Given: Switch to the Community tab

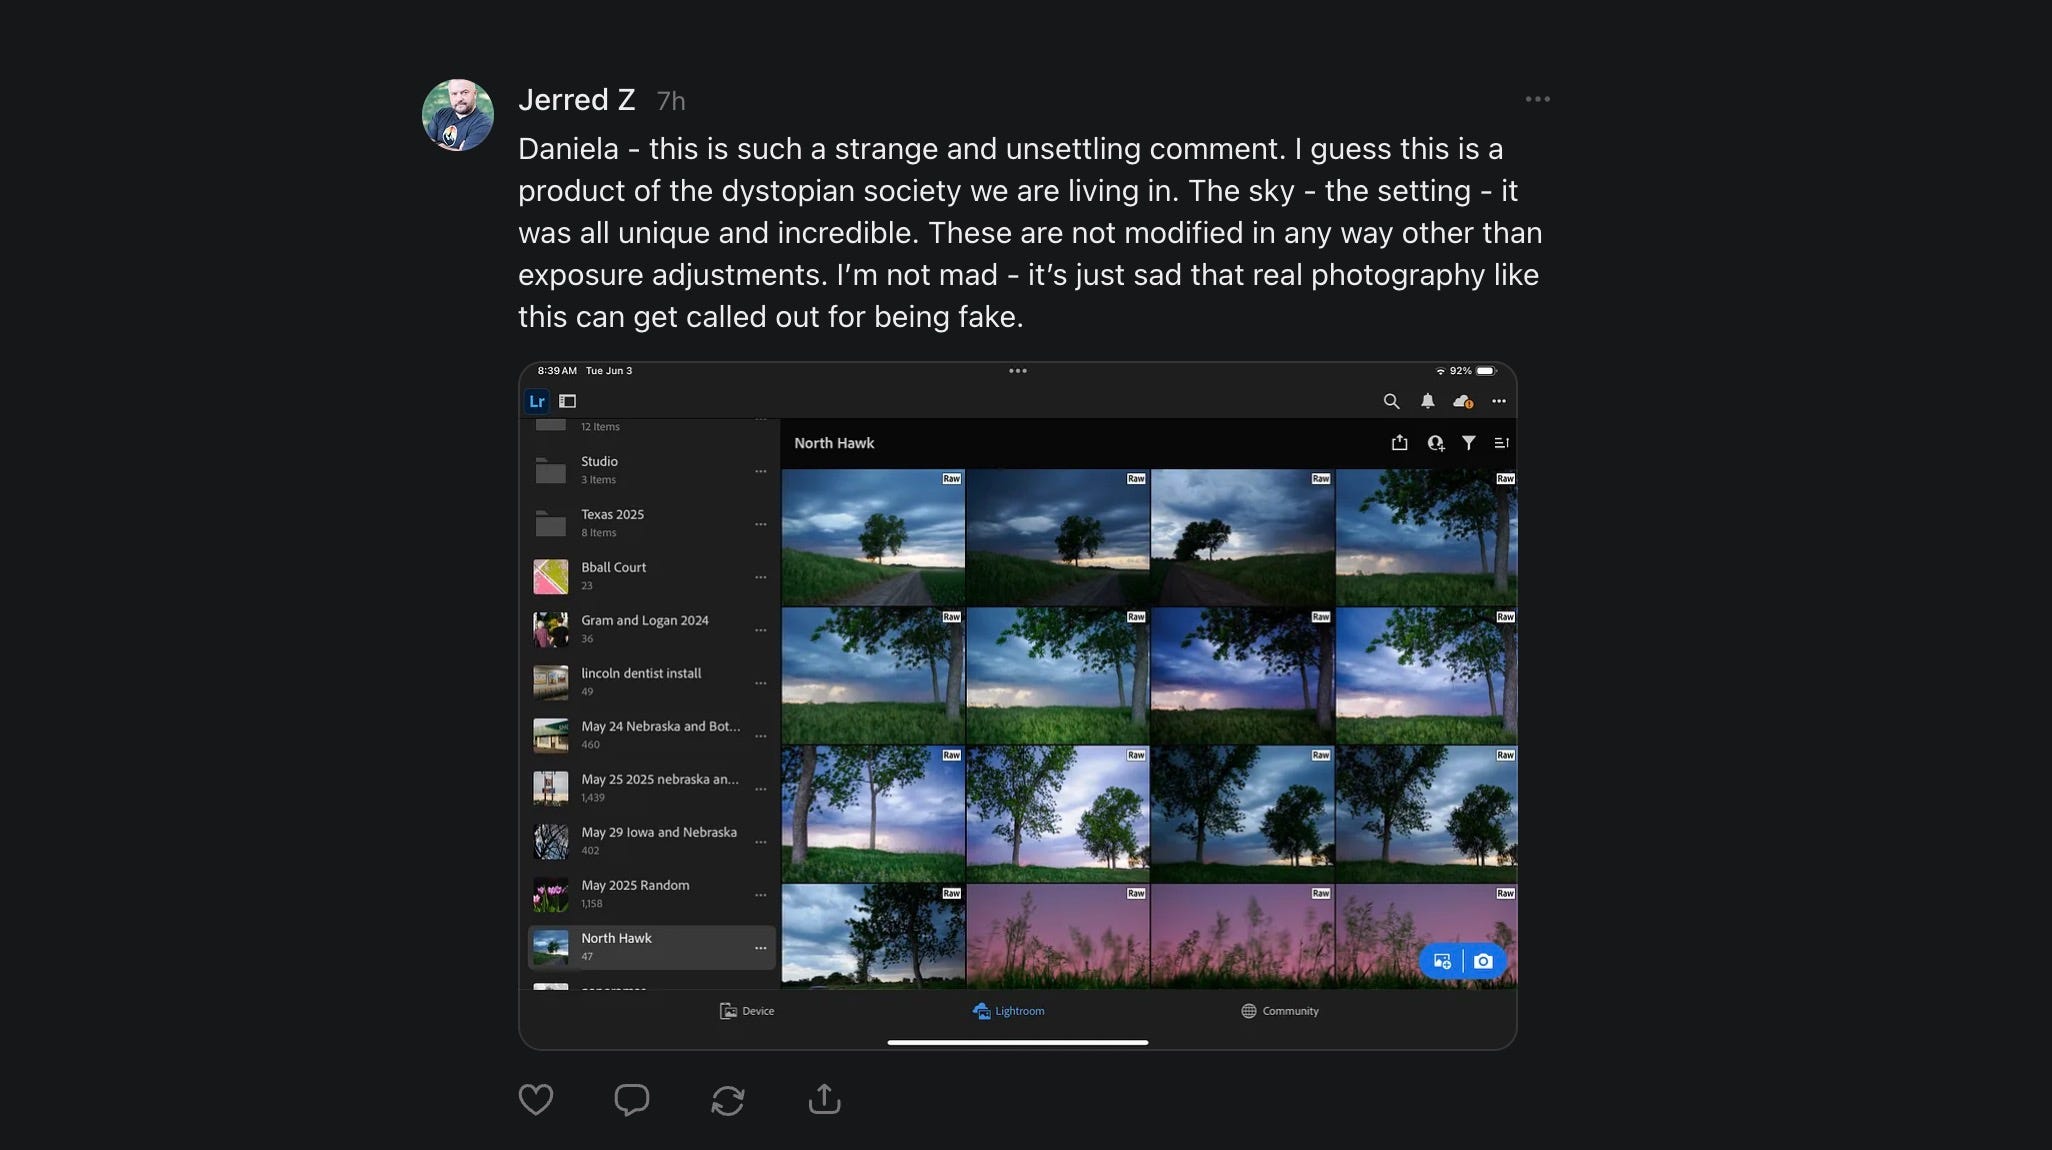Looking at the screenshot, I should (x=1279, y=1011).
